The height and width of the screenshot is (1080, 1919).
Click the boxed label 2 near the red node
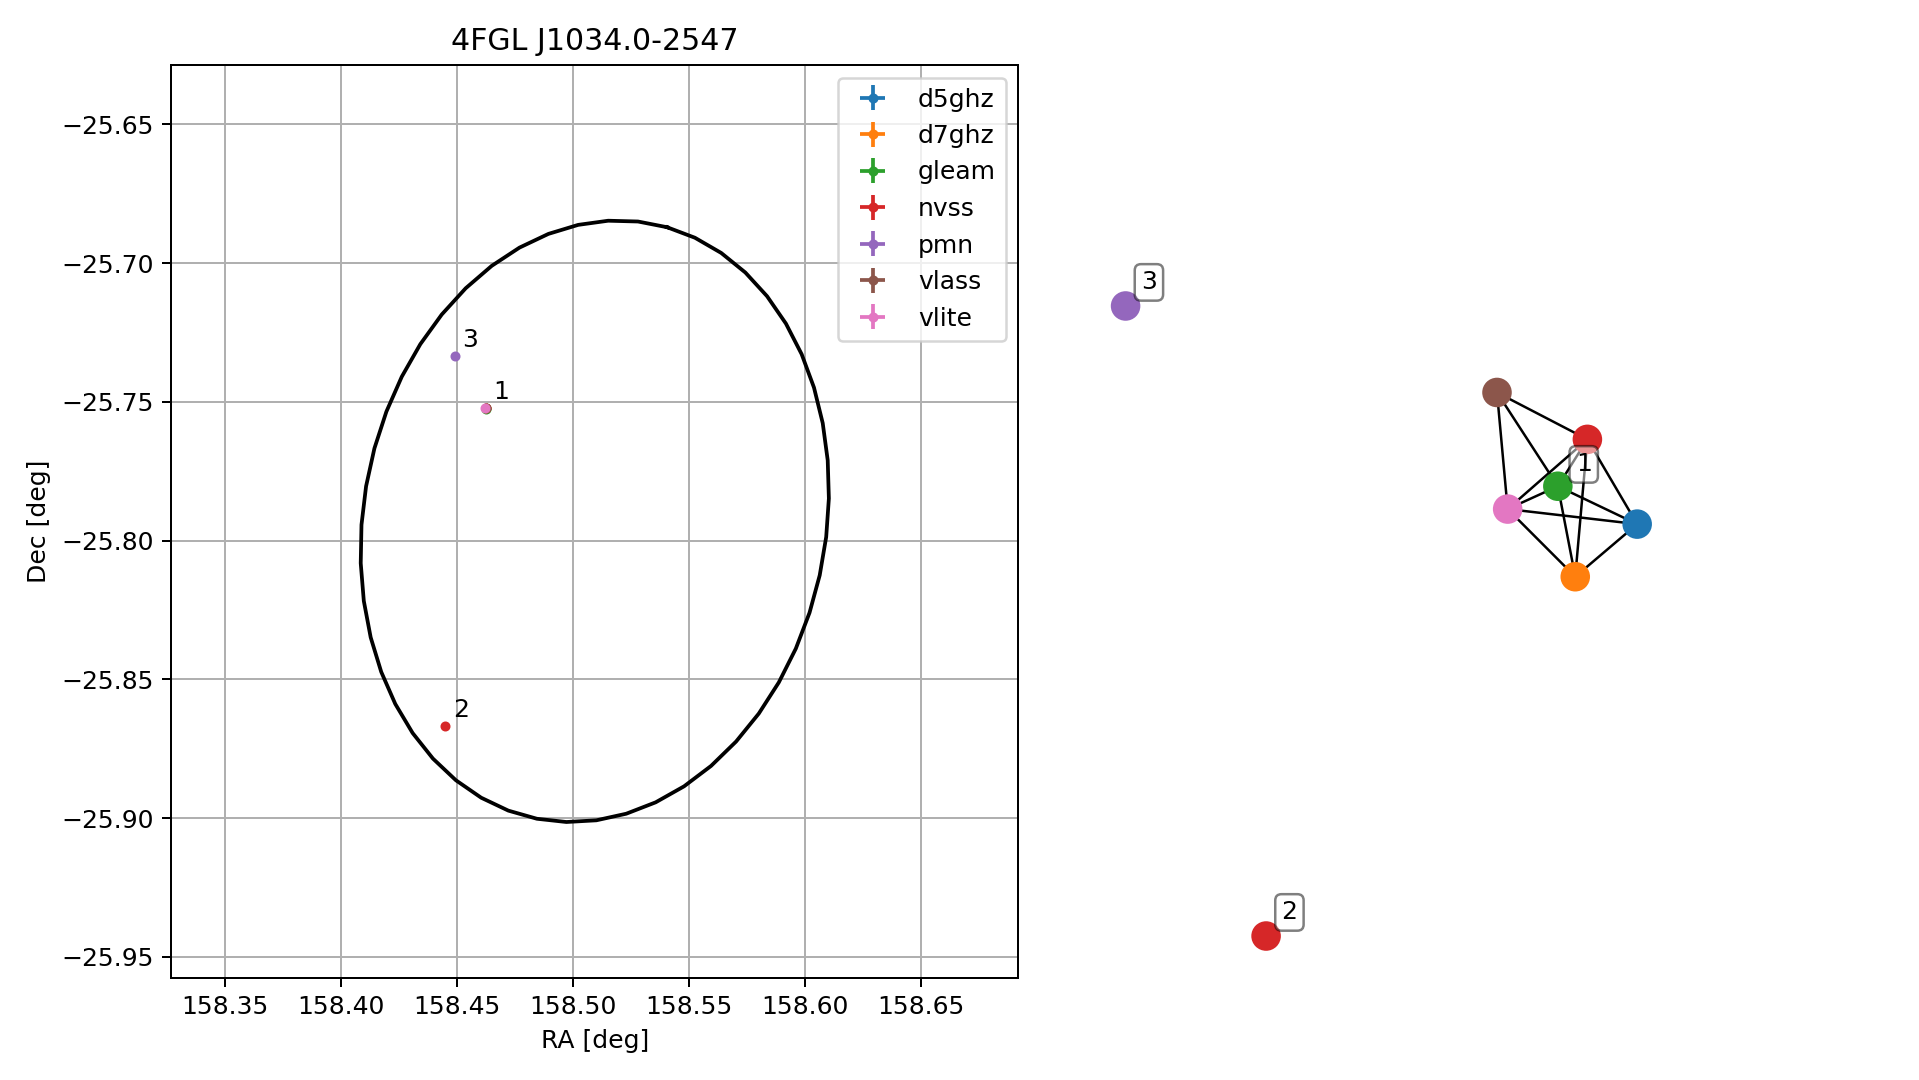(1289, 912)
